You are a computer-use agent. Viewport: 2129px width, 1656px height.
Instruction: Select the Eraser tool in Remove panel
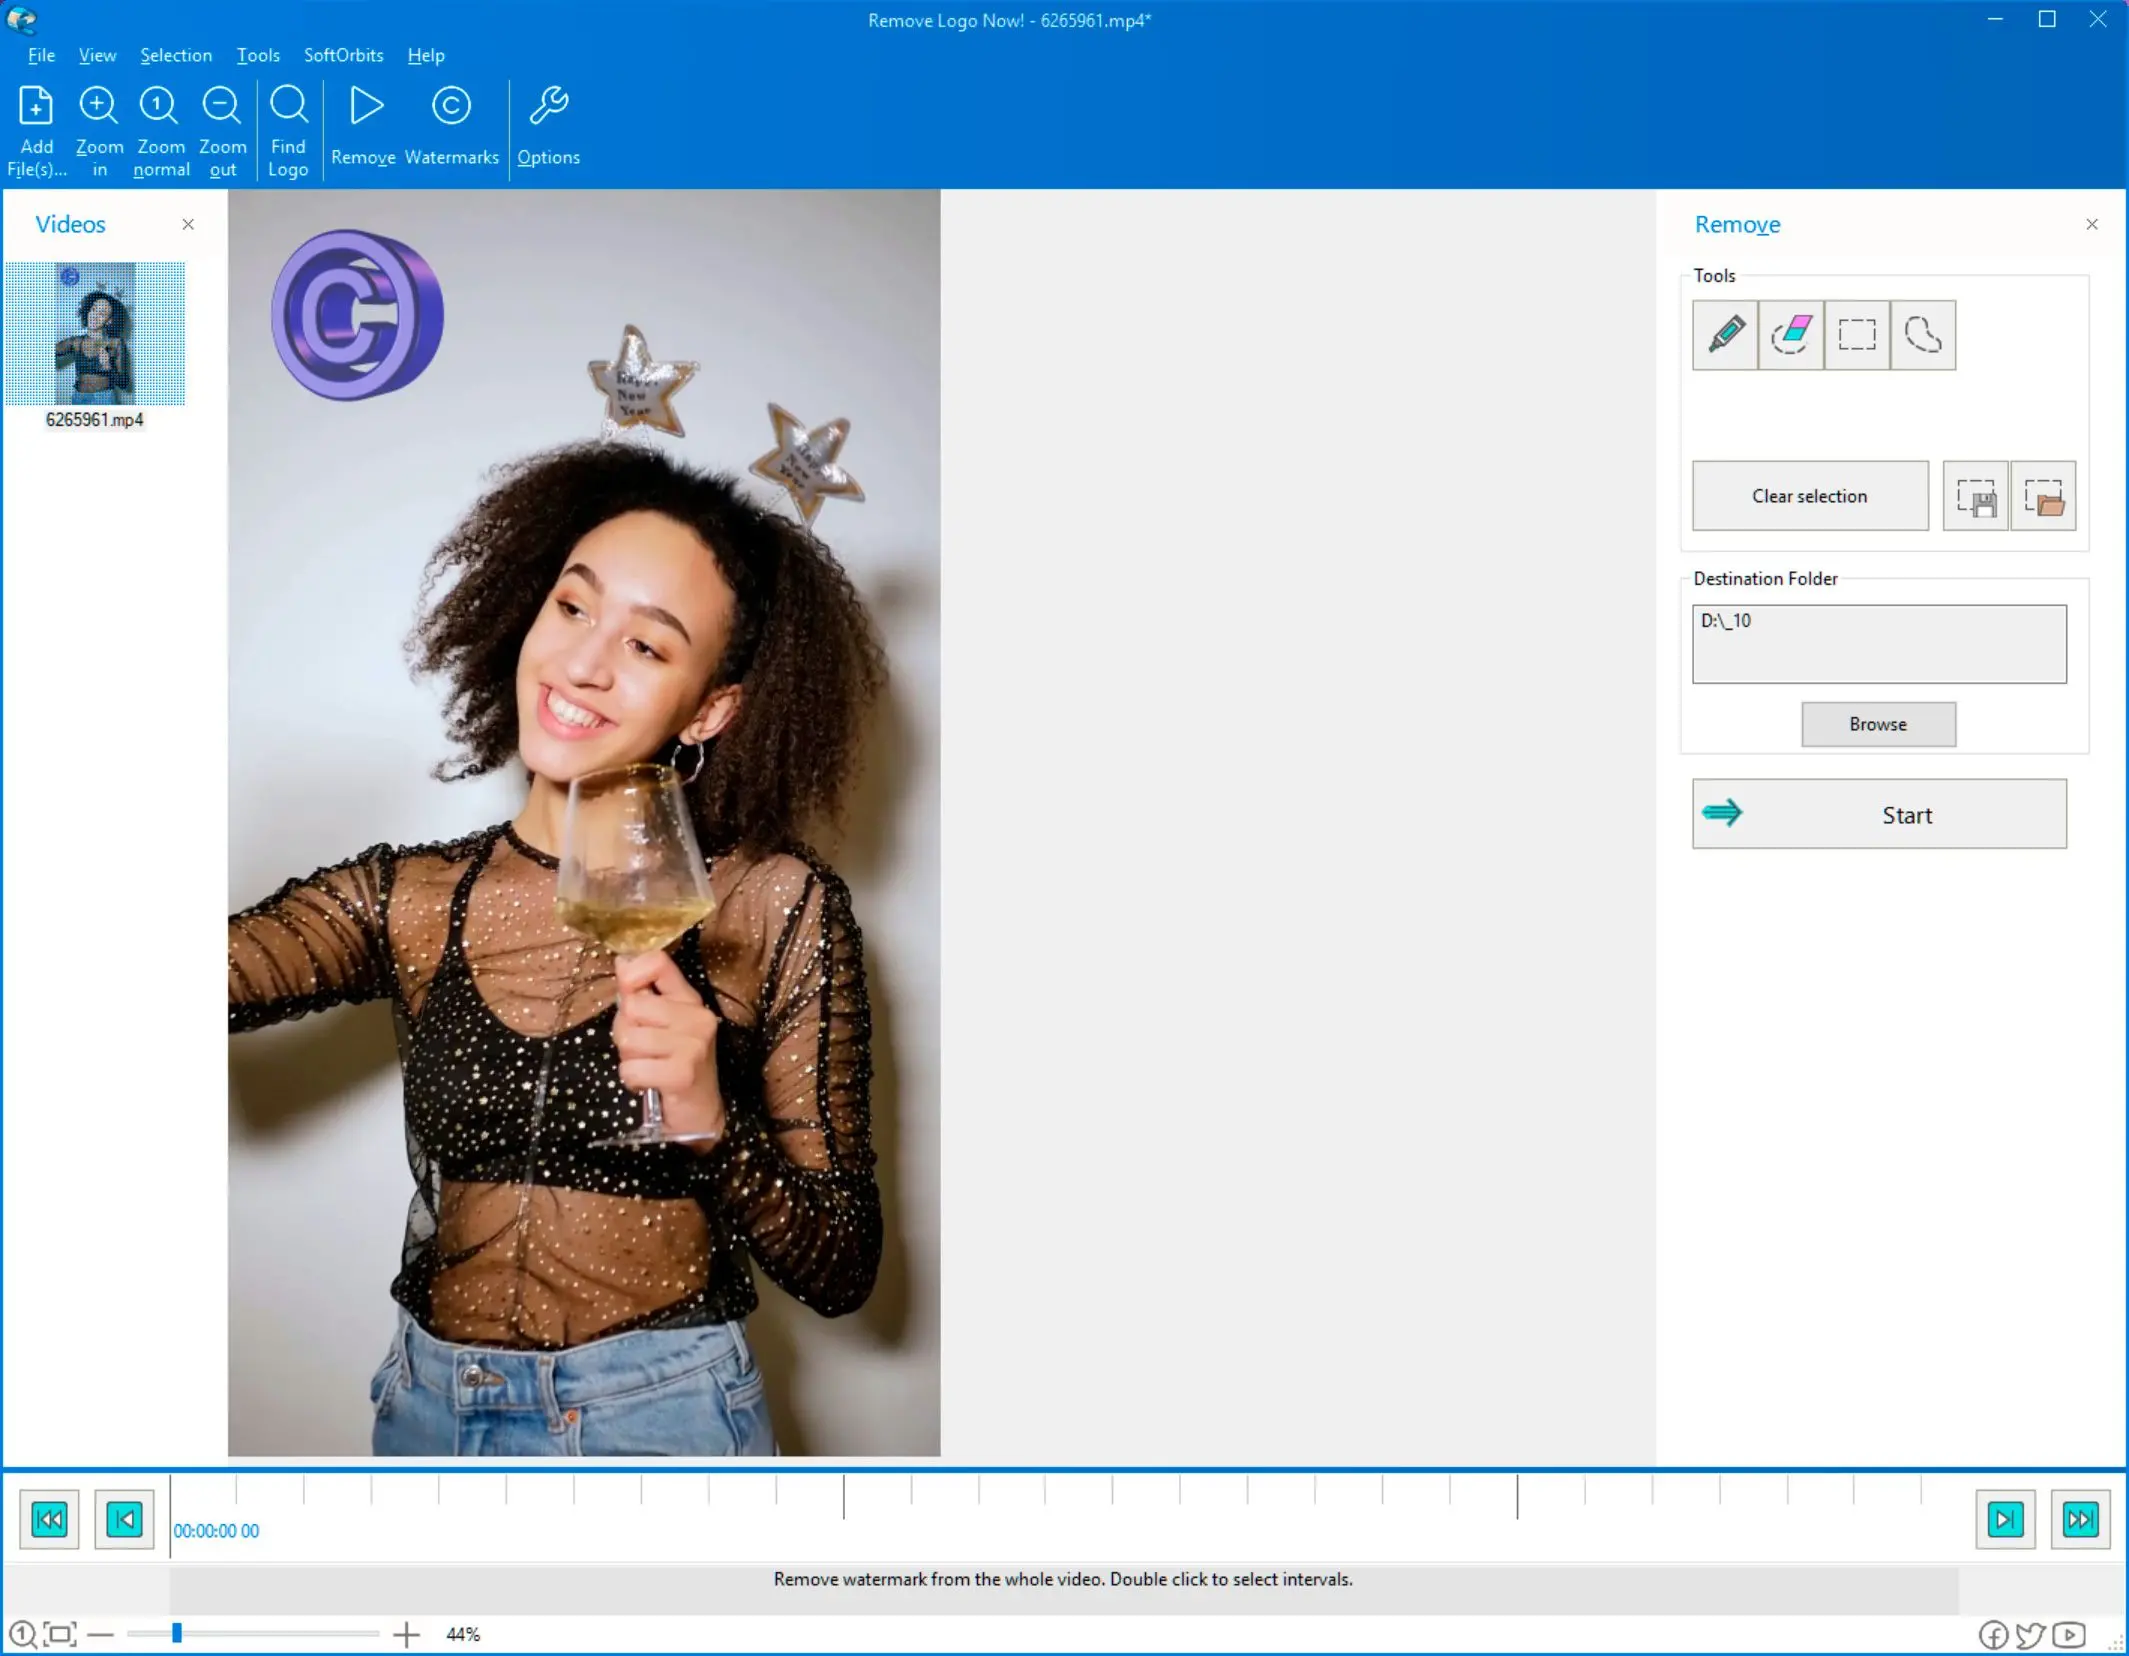pyautogui.click(x=1790, y=332)
